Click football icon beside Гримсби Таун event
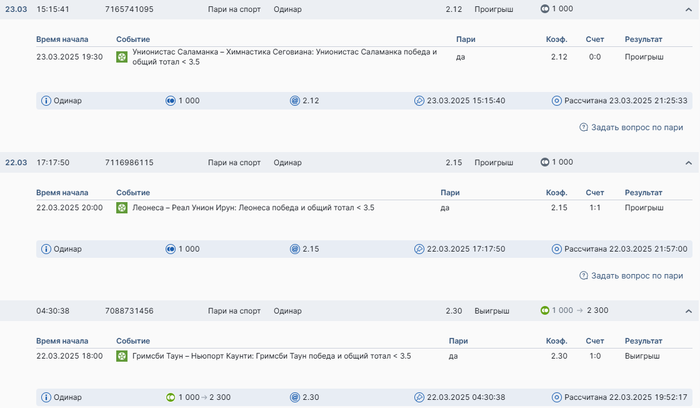This screenshot has width=700, height=408. 122,356
